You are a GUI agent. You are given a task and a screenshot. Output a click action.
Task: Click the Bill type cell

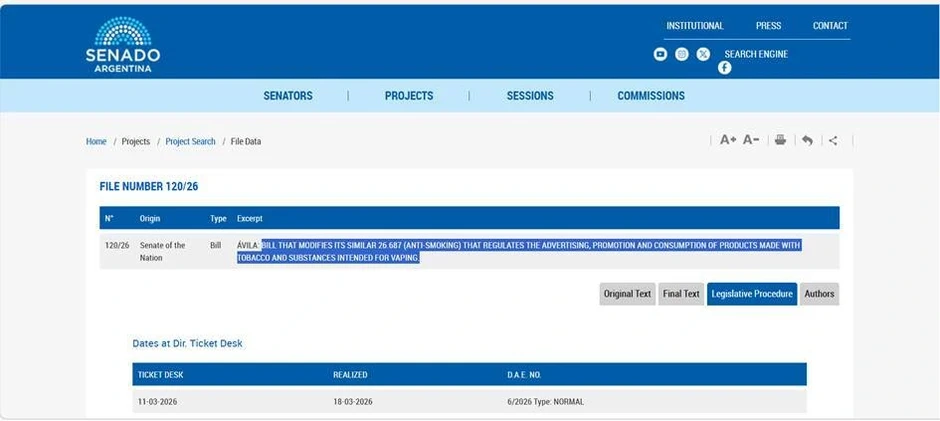[215, 245]
